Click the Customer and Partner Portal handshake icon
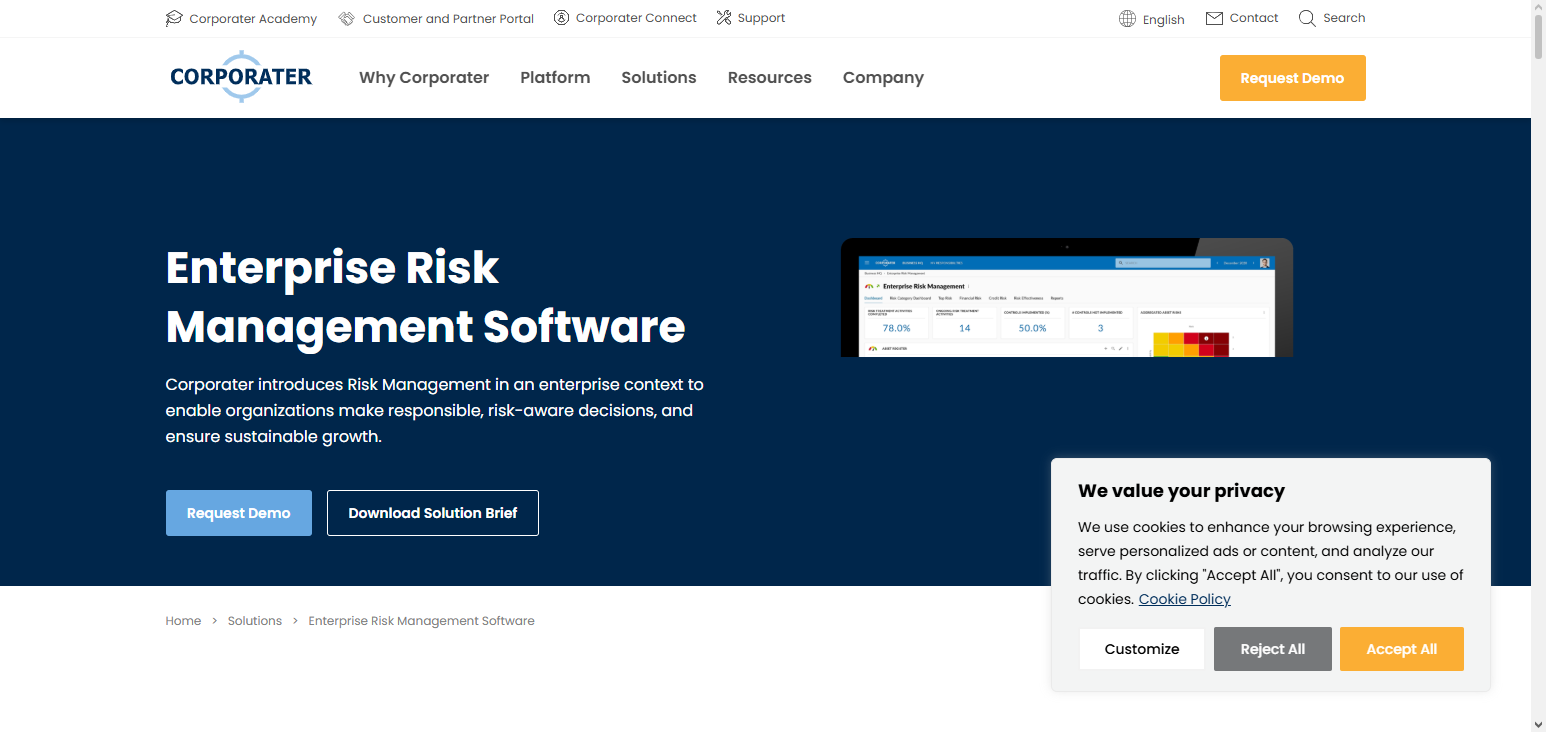 tap(347, 18)
